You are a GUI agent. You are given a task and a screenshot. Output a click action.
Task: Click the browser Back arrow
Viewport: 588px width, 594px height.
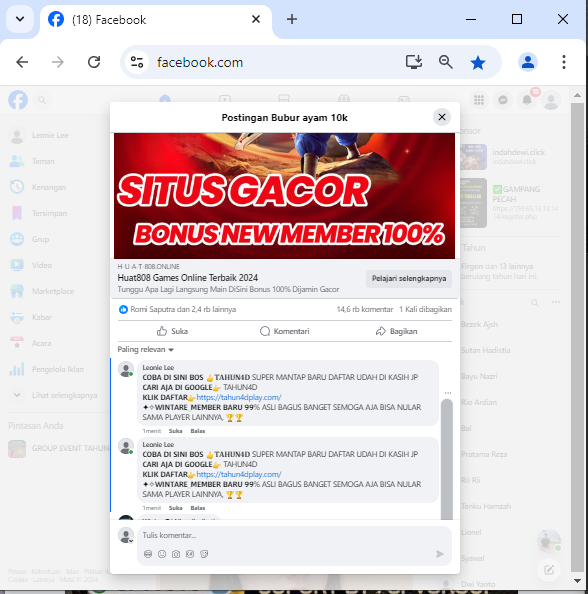coord(22,62)
